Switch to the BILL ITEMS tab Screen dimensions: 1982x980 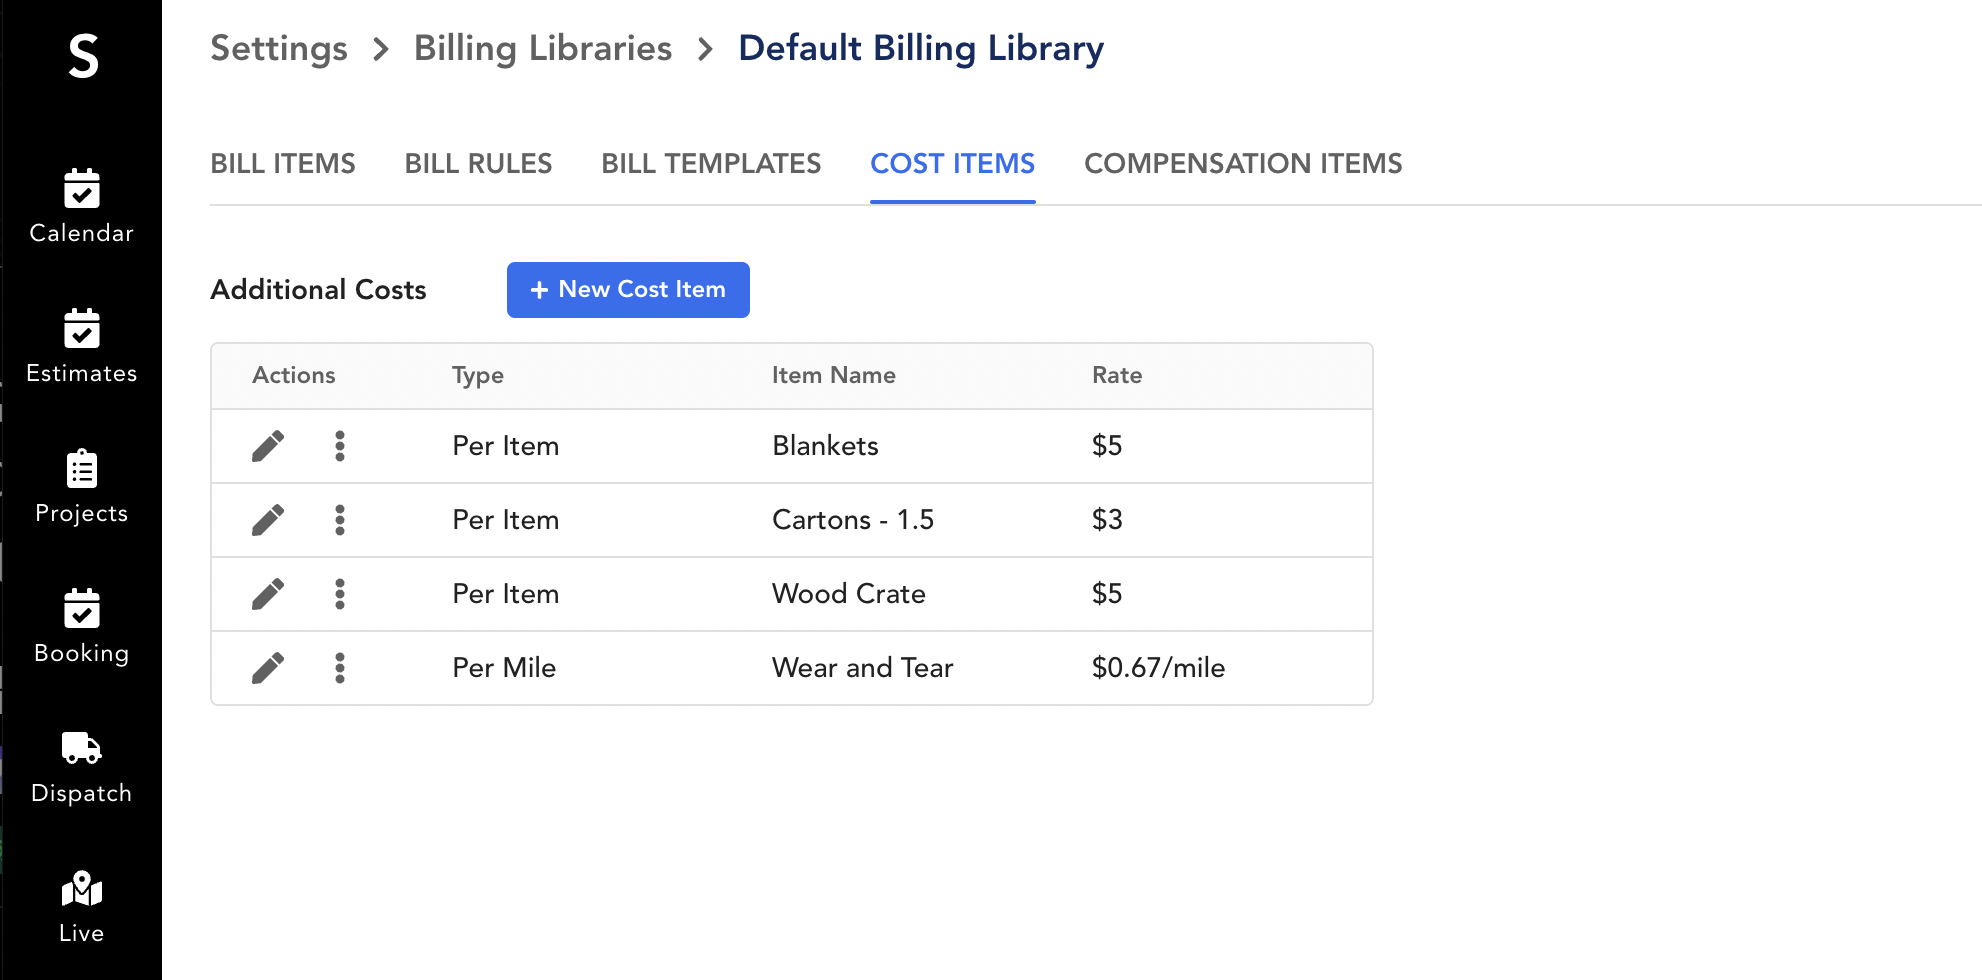pos(282,163)
